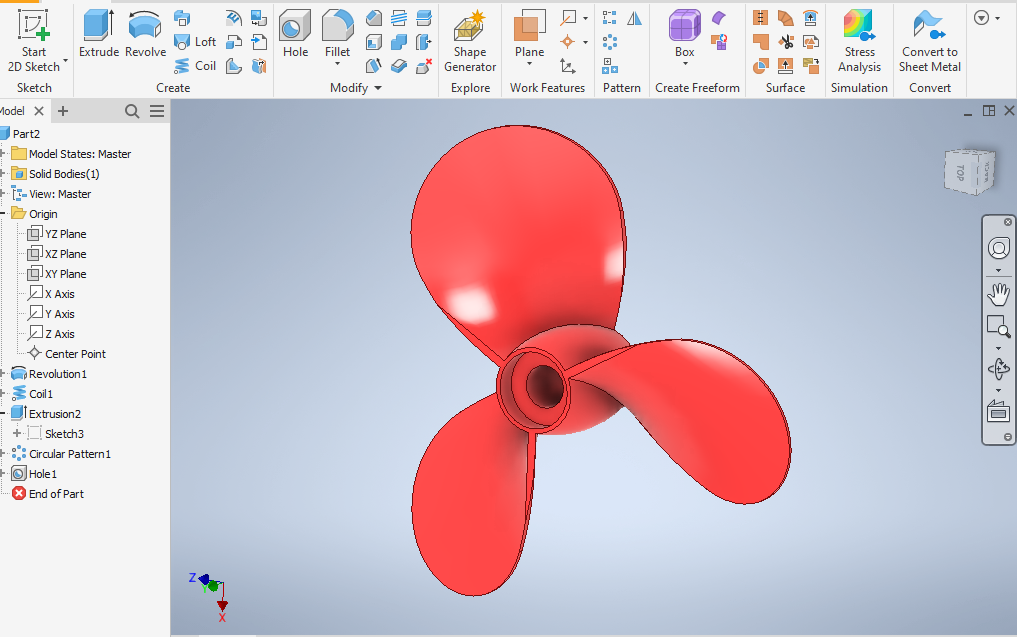The height and width of the screenshot is (637, 1017).
Task: Pick the Loft tool
Action: pyautogui.click(x=195, y=42)
